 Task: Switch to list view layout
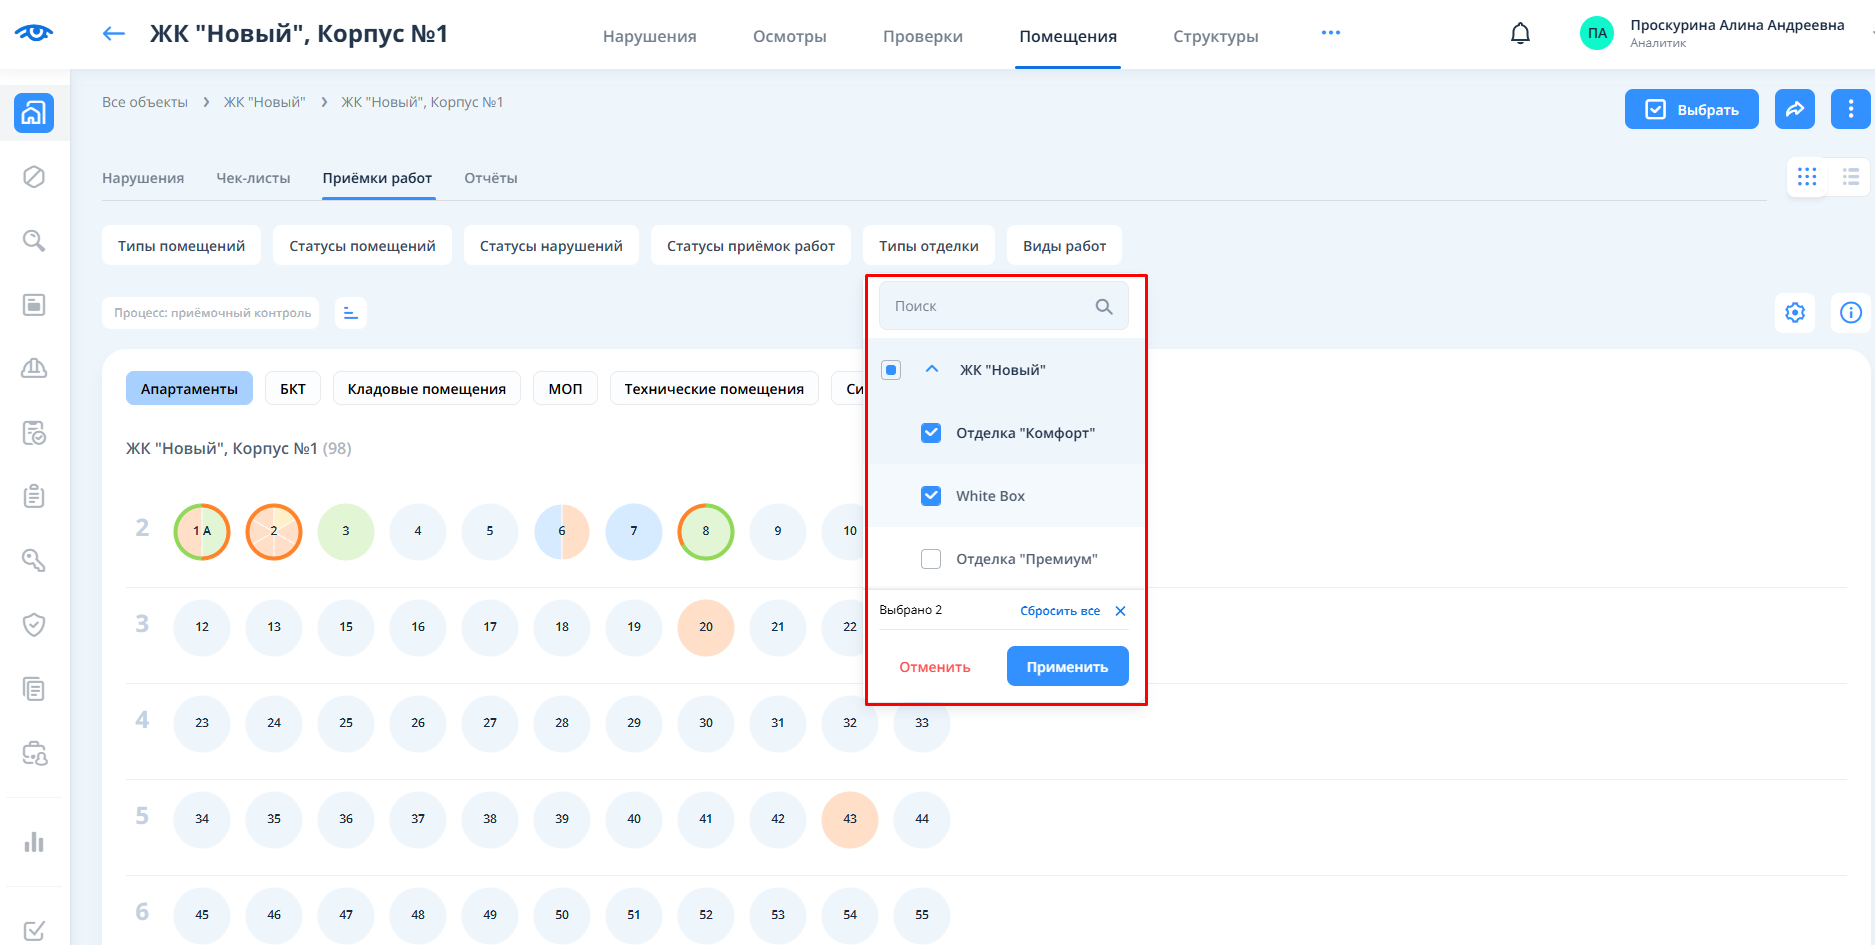pyautogui.click(x=1850, y=177)
